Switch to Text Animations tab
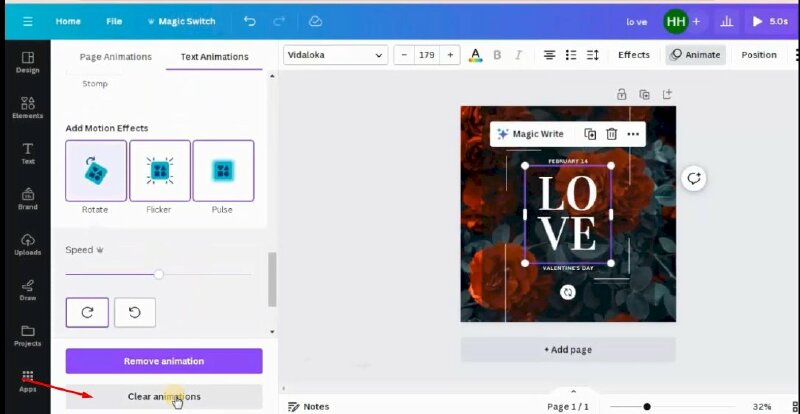This screenshot has height=414, width=800. [214, 57]
